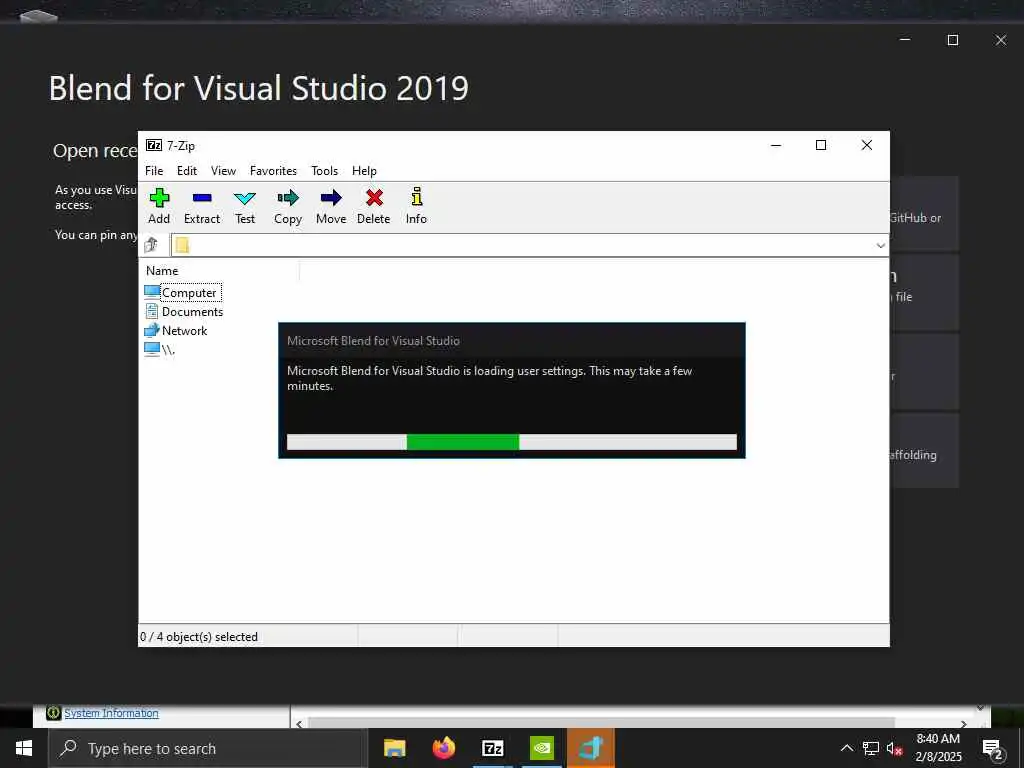Click the Move toolbar icon
Image resolution: width=1024 pixels, height=768 pixels.
tap(331, 206)
